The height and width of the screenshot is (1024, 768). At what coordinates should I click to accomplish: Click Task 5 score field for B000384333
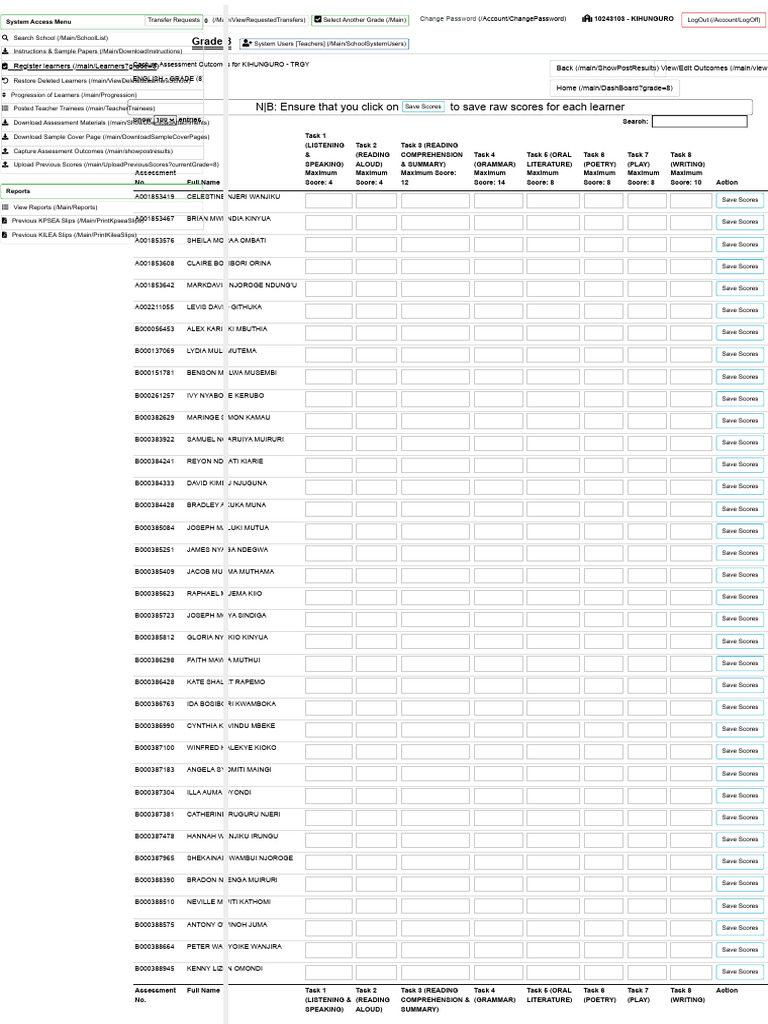(x=552, y=487)
